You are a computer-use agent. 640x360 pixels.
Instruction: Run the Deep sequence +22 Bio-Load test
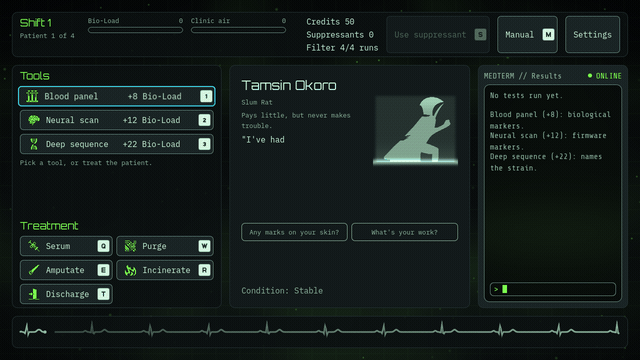[x=117, y=144]
